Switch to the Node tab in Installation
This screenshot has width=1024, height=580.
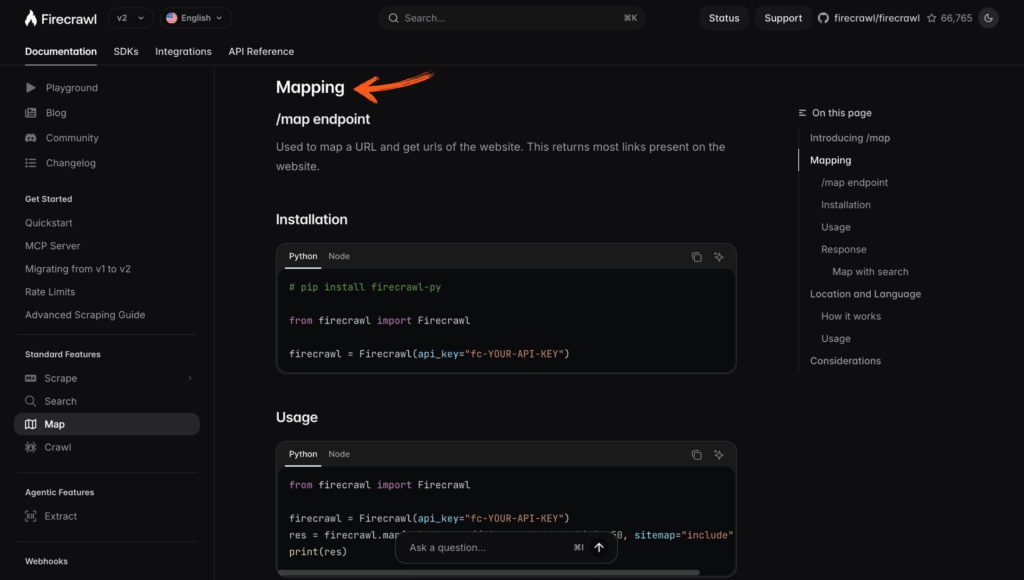(x=339, y=256)
